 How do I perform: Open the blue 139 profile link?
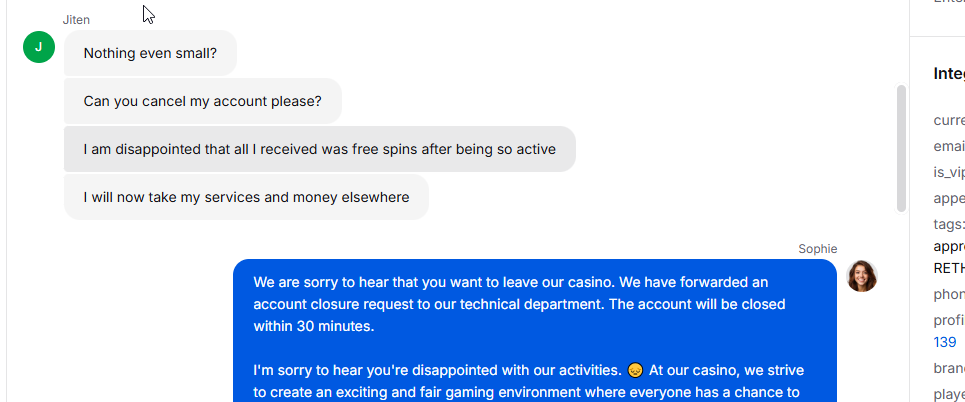[x=945, y=342]
